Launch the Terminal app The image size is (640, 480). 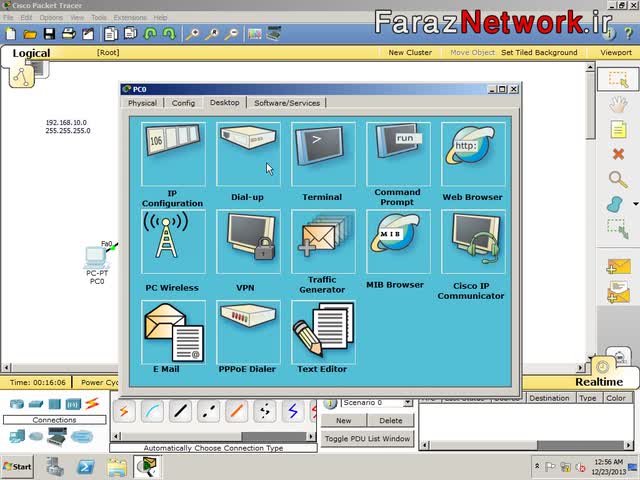click(323, 154)
